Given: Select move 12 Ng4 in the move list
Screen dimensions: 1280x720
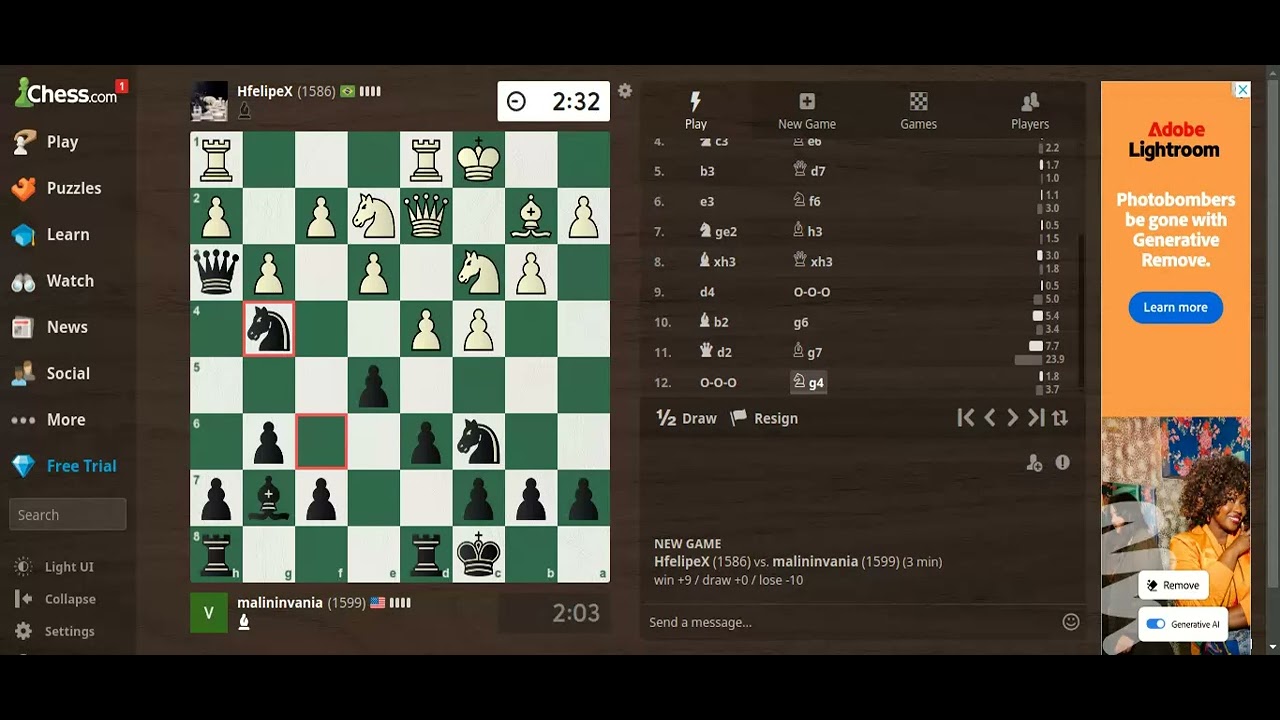Looking at the screenshot, I should pos(808,382).
